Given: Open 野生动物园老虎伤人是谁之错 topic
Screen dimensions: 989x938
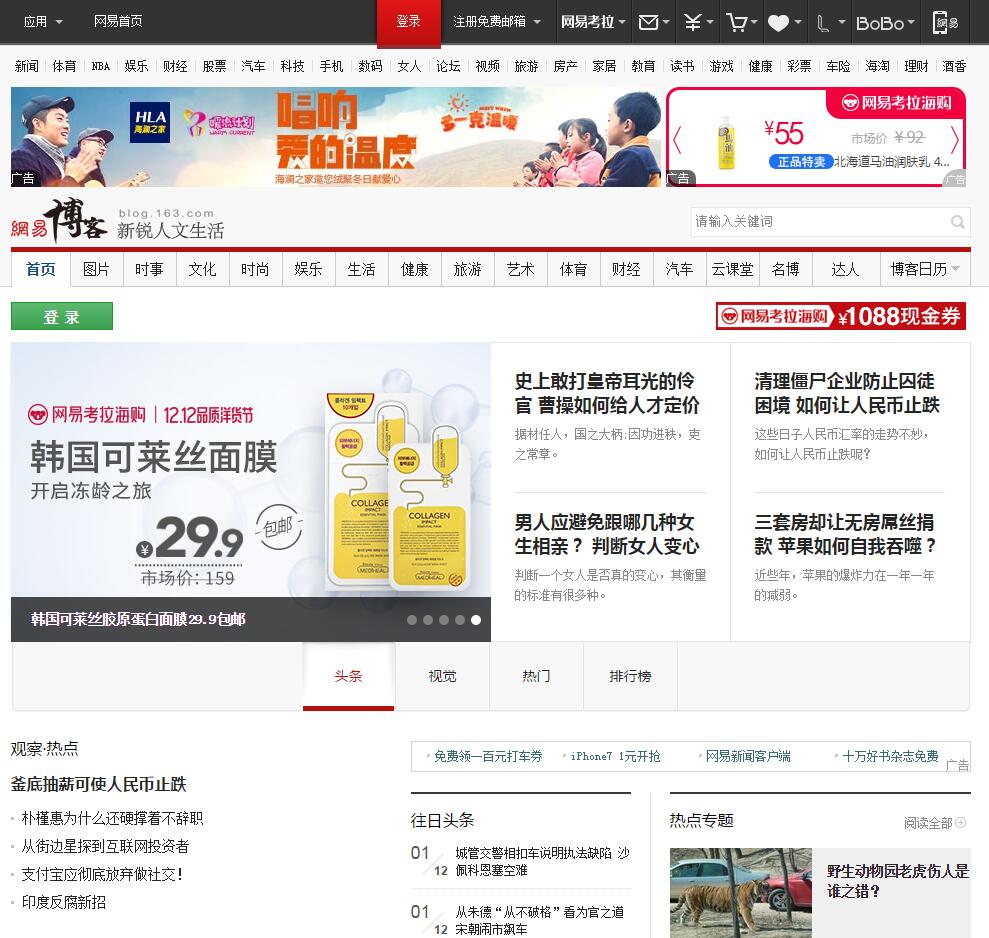Looking at the screenshot, I should 898,881.
